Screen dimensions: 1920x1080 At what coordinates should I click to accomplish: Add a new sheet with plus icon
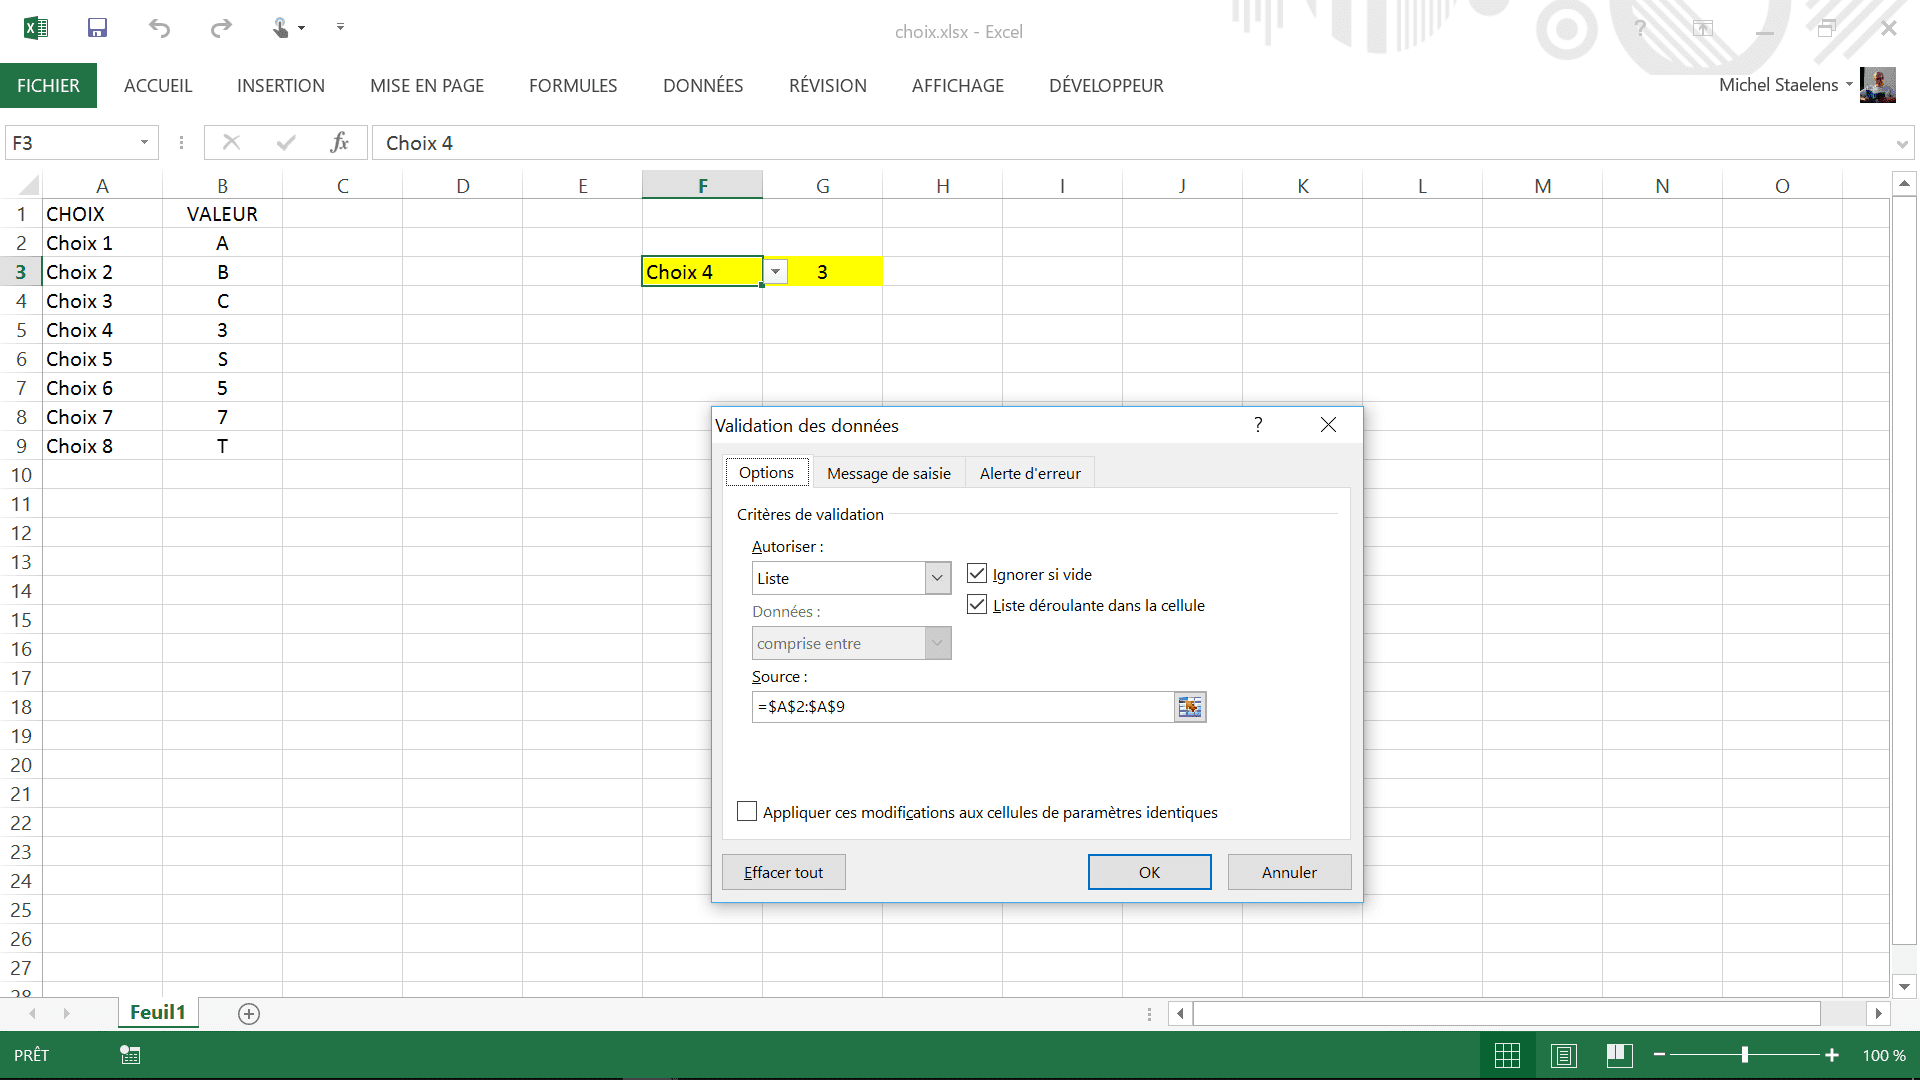(x=249, y=1014)
